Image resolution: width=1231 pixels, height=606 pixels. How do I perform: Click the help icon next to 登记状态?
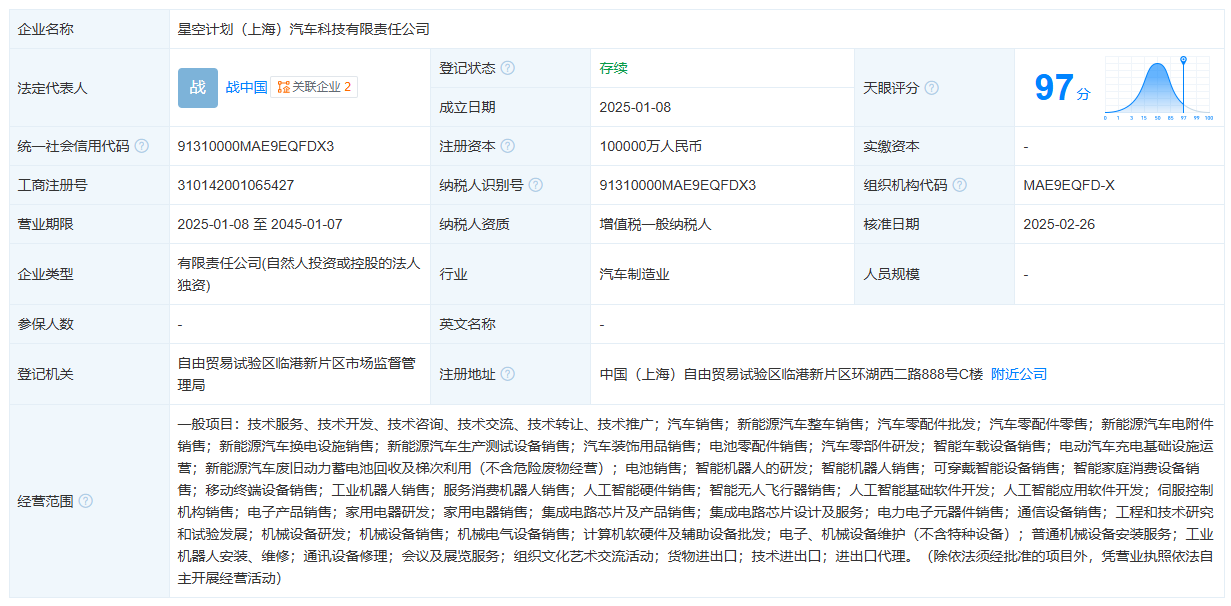coord(508,68)
